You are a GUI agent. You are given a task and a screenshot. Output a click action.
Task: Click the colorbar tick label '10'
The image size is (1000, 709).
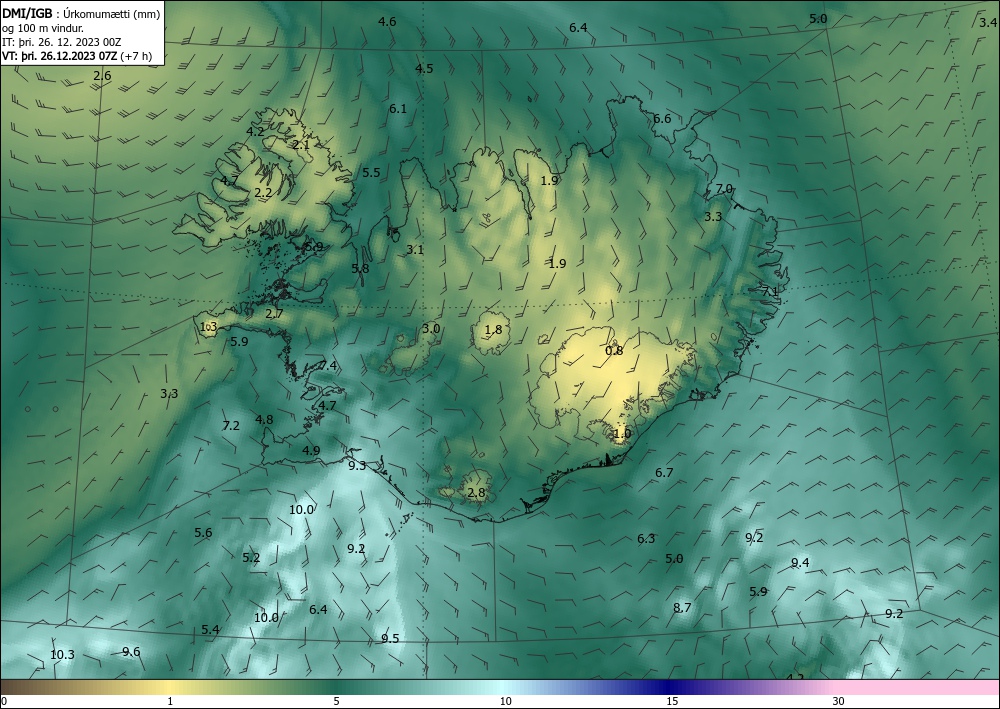(x=505, y=701)
